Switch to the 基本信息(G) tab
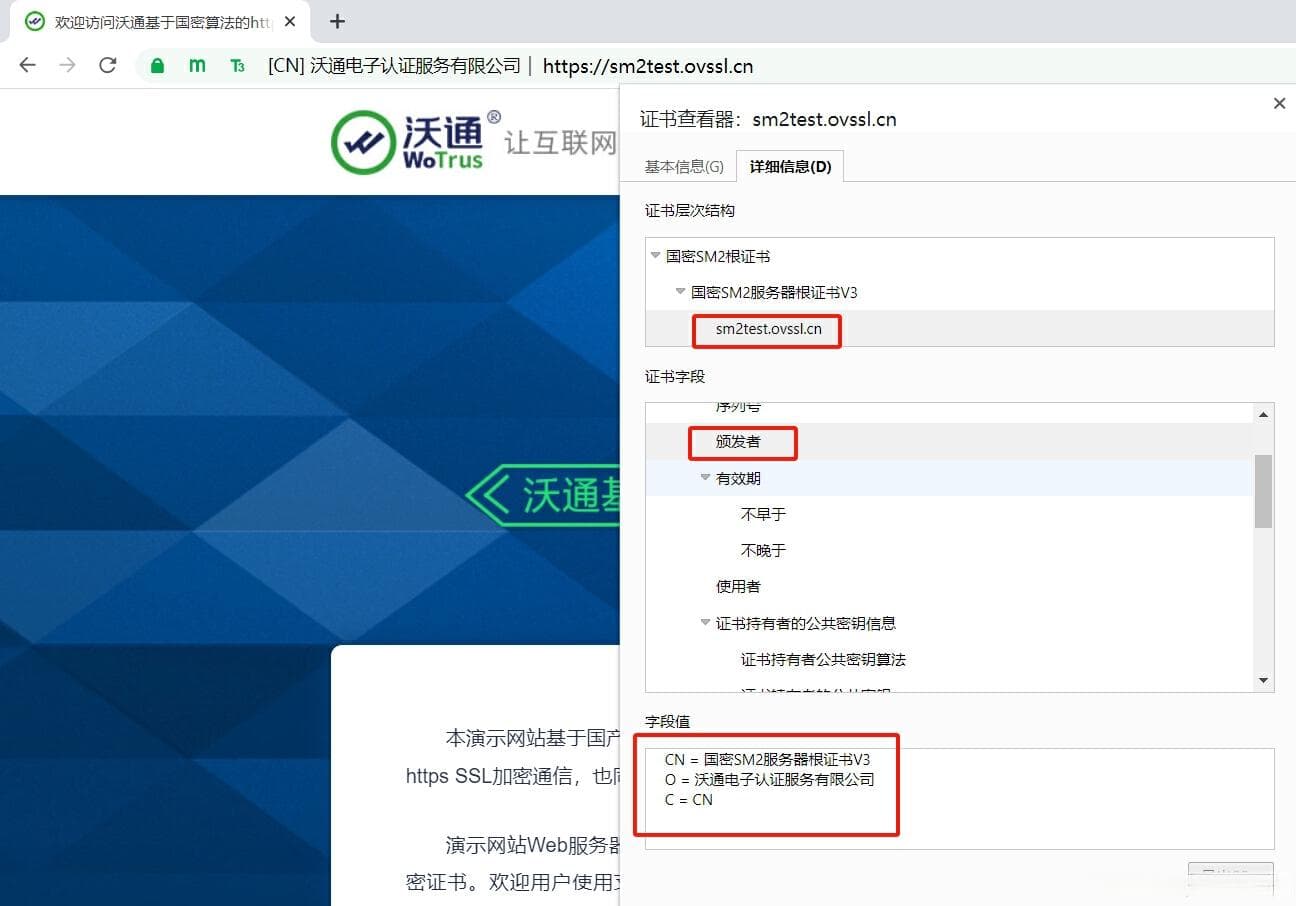1296x906 pixels. 684,167
